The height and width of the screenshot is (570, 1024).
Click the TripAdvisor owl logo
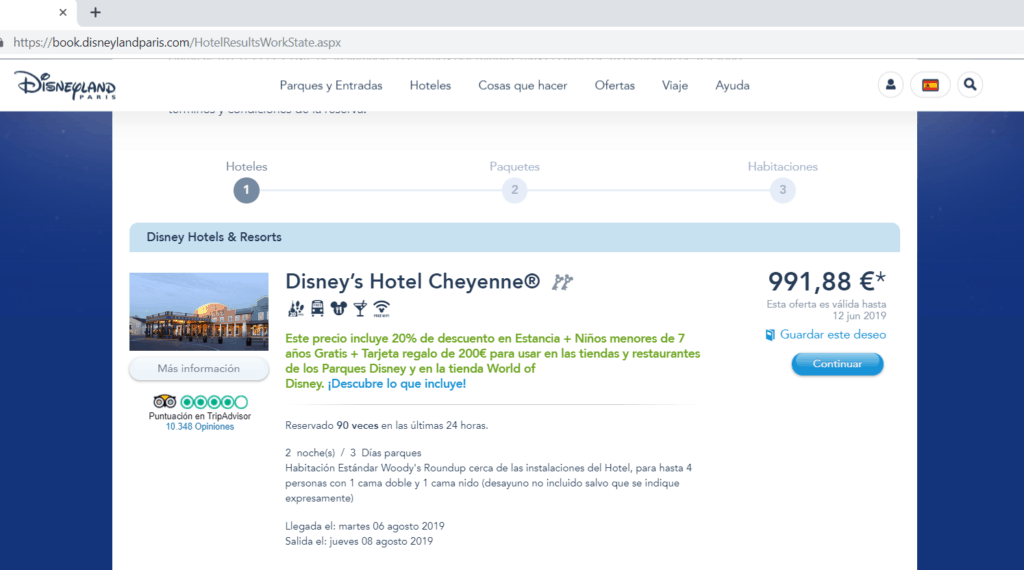[165, 402]
